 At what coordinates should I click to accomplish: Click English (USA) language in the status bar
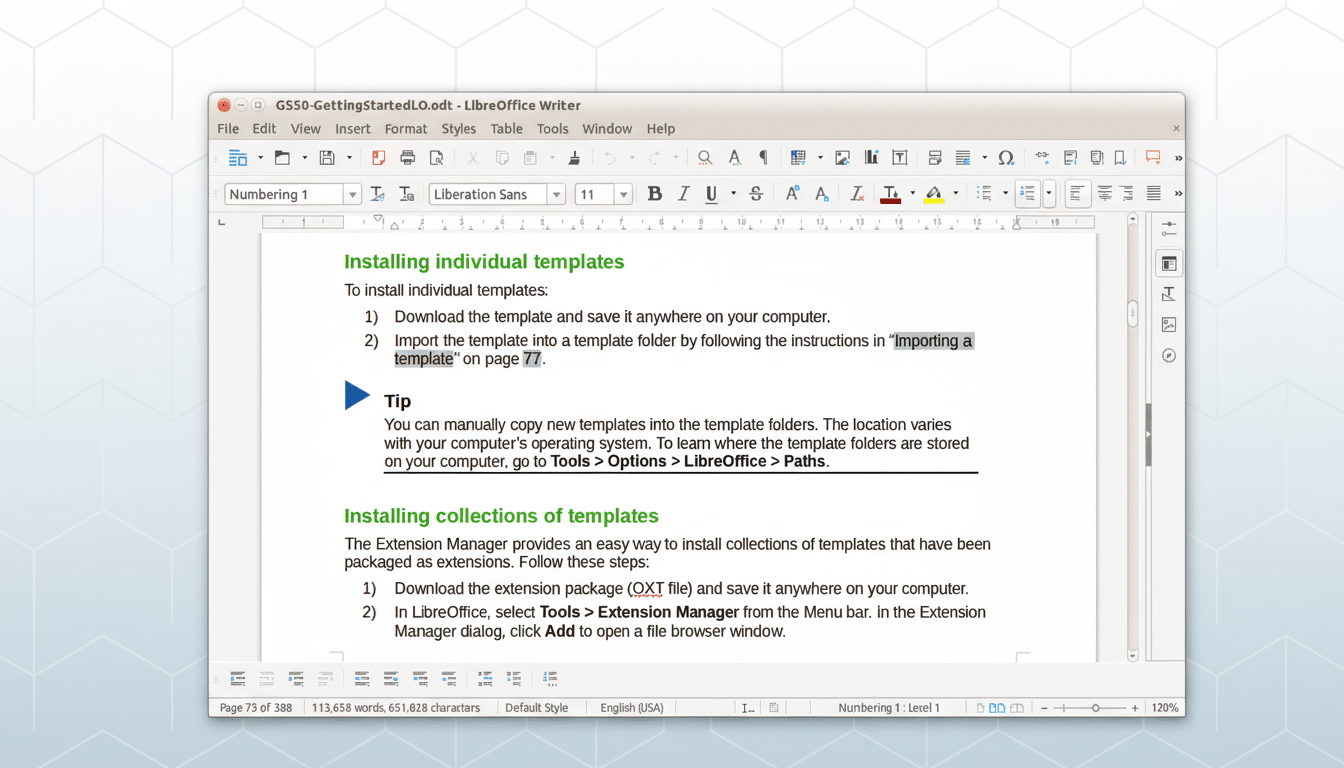pyautogui.click(x=631, y=707)
